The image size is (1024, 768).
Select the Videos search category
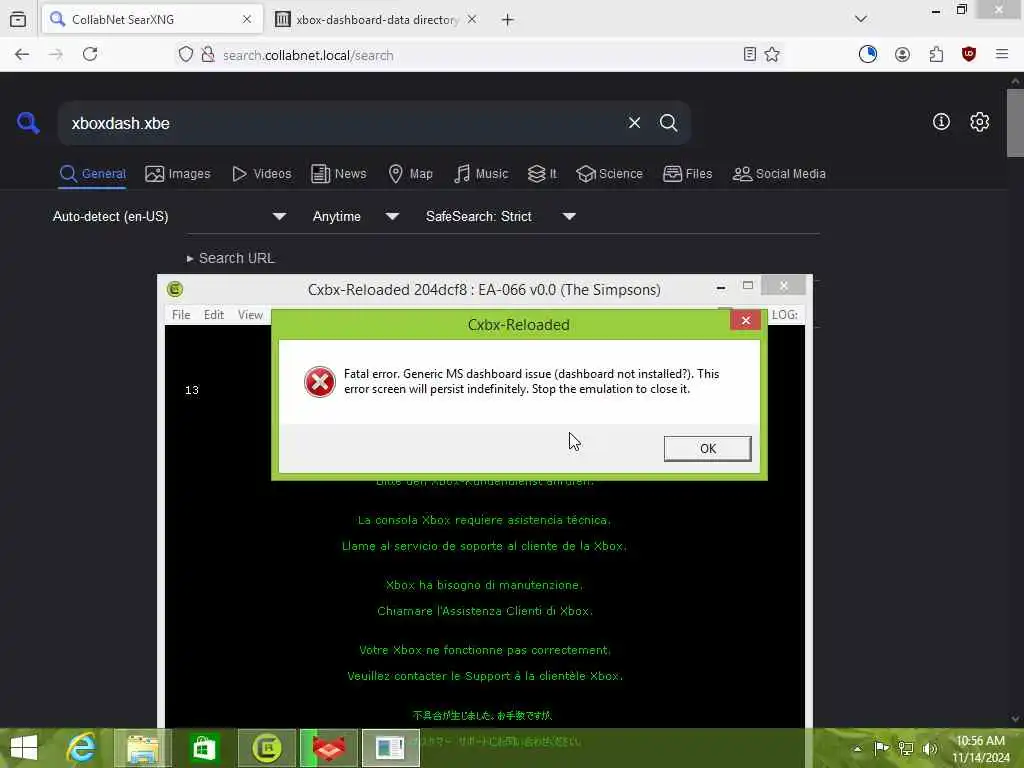(262, 174)
